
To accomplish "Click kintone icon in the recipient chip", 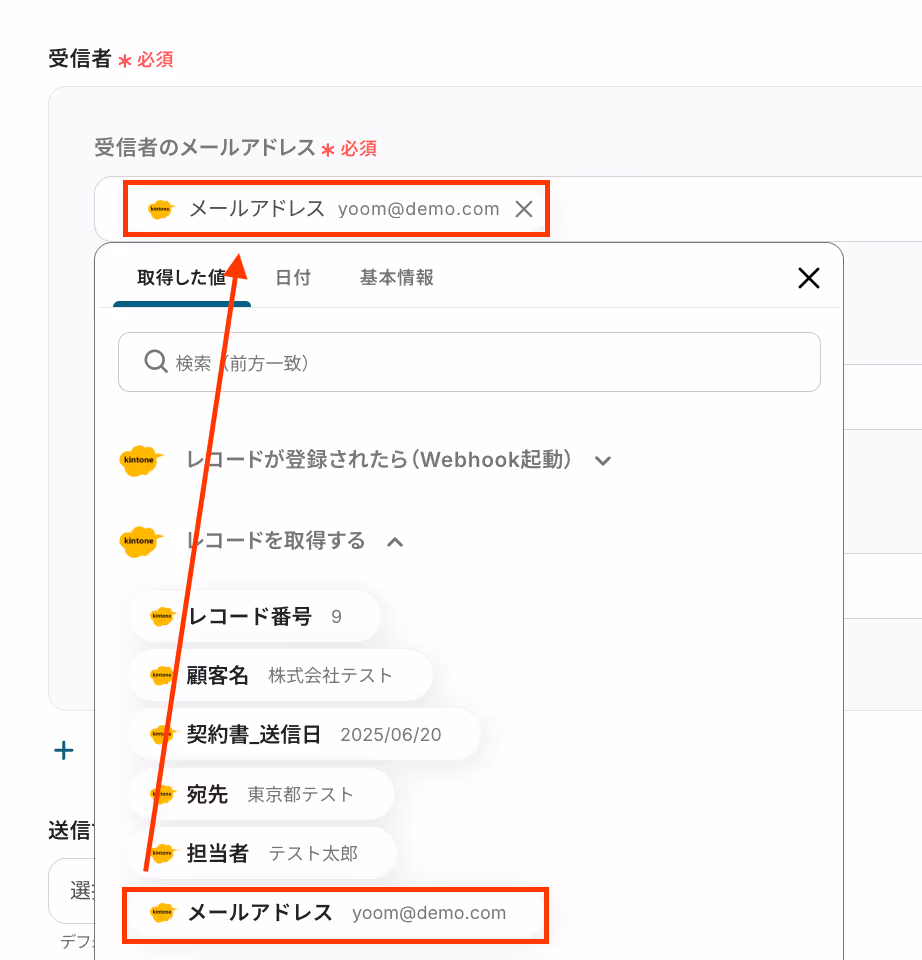I will coord(161,209).
